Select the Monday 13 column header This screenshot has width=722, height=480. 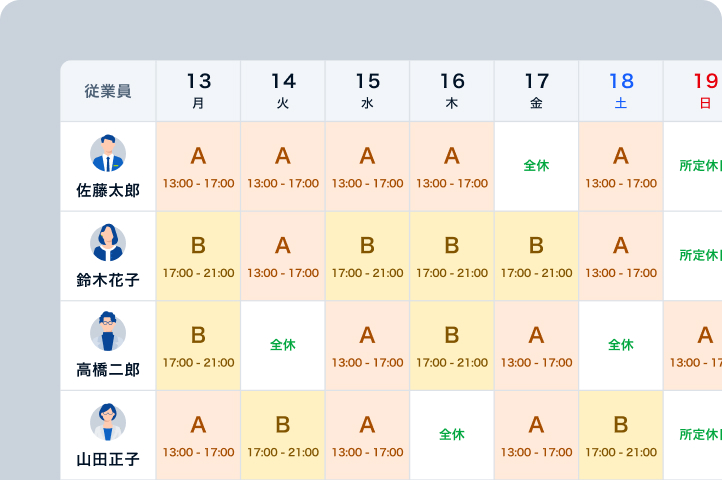[x=198, y=90]
